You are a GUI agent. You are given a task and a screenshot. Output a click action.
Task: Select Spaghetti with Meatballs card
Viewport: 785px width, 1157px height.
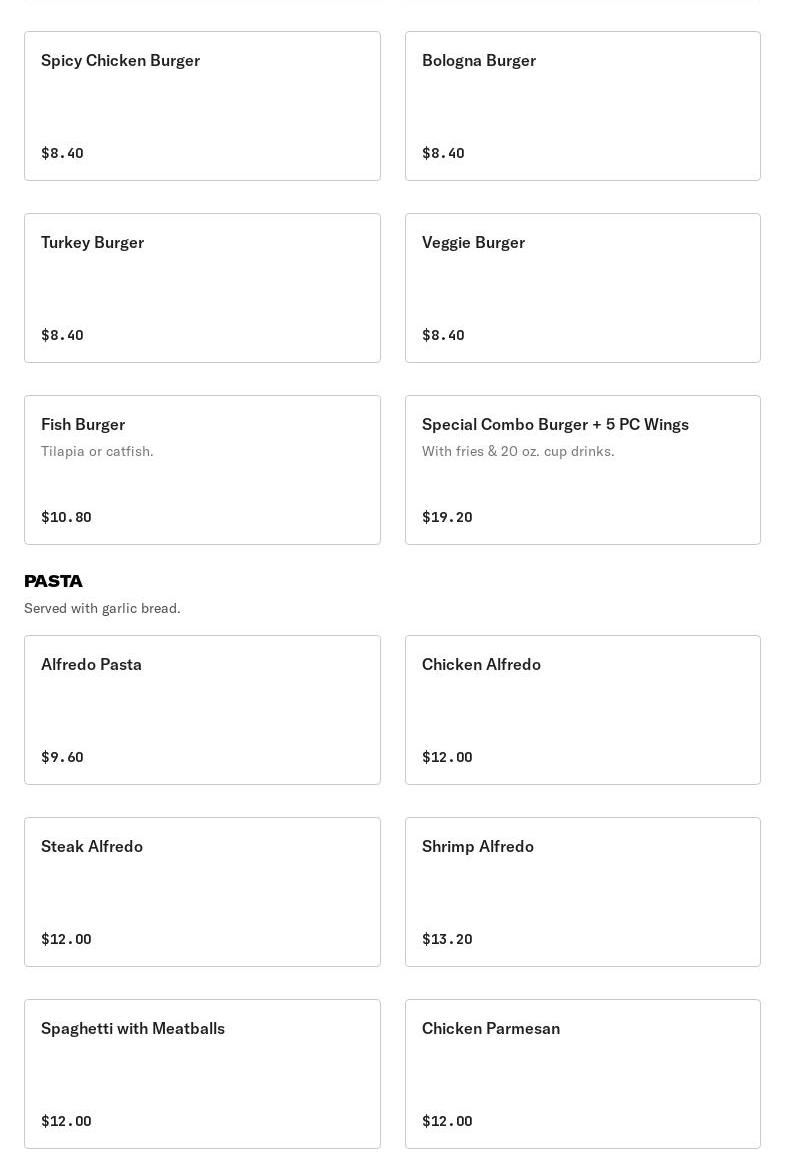point(202,1074)
